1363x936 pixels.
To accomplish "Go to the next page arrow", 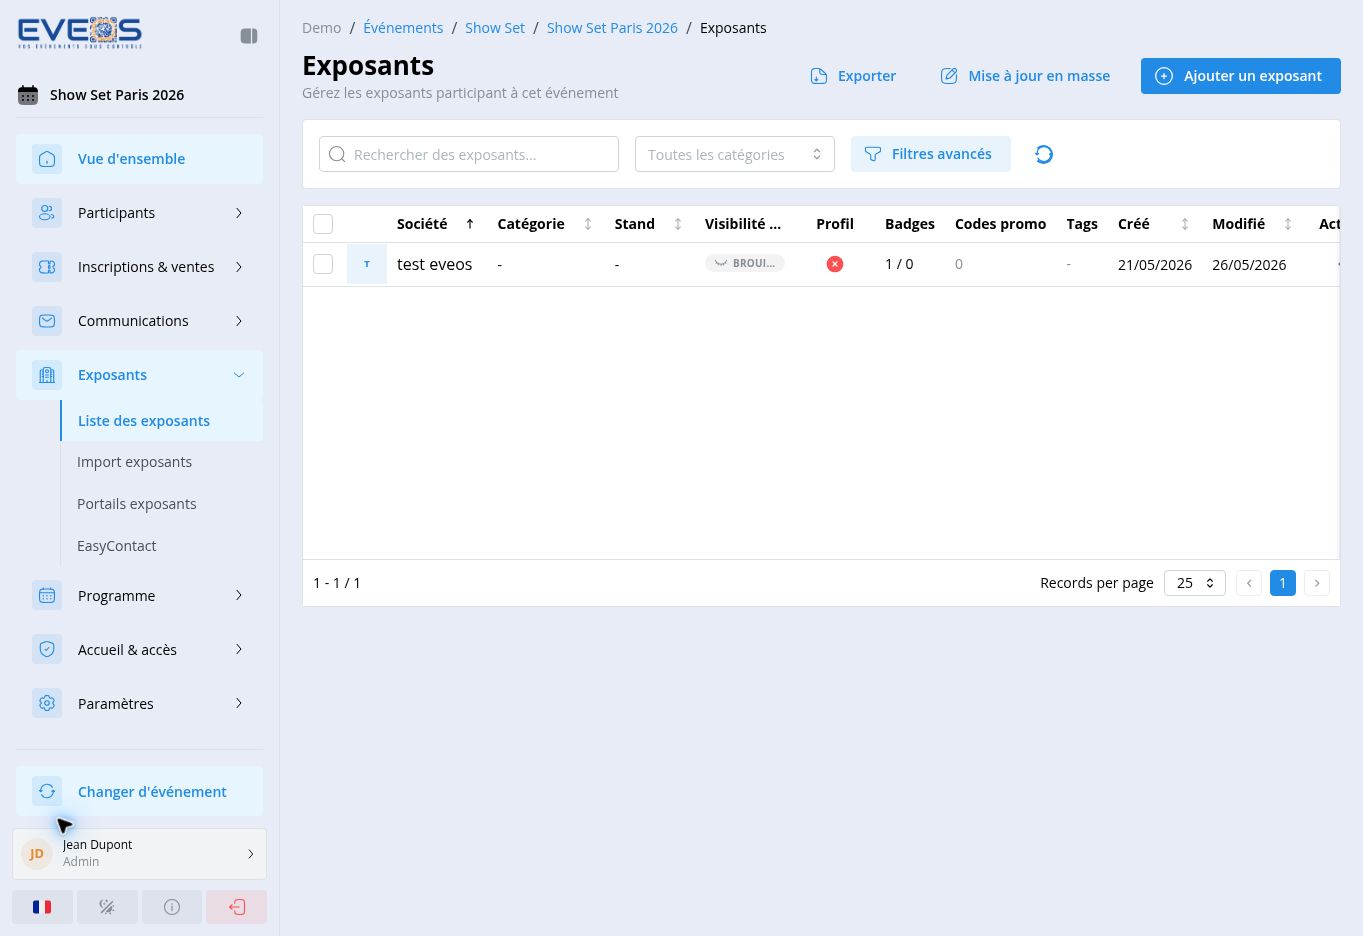I will tap(1317, 583).
